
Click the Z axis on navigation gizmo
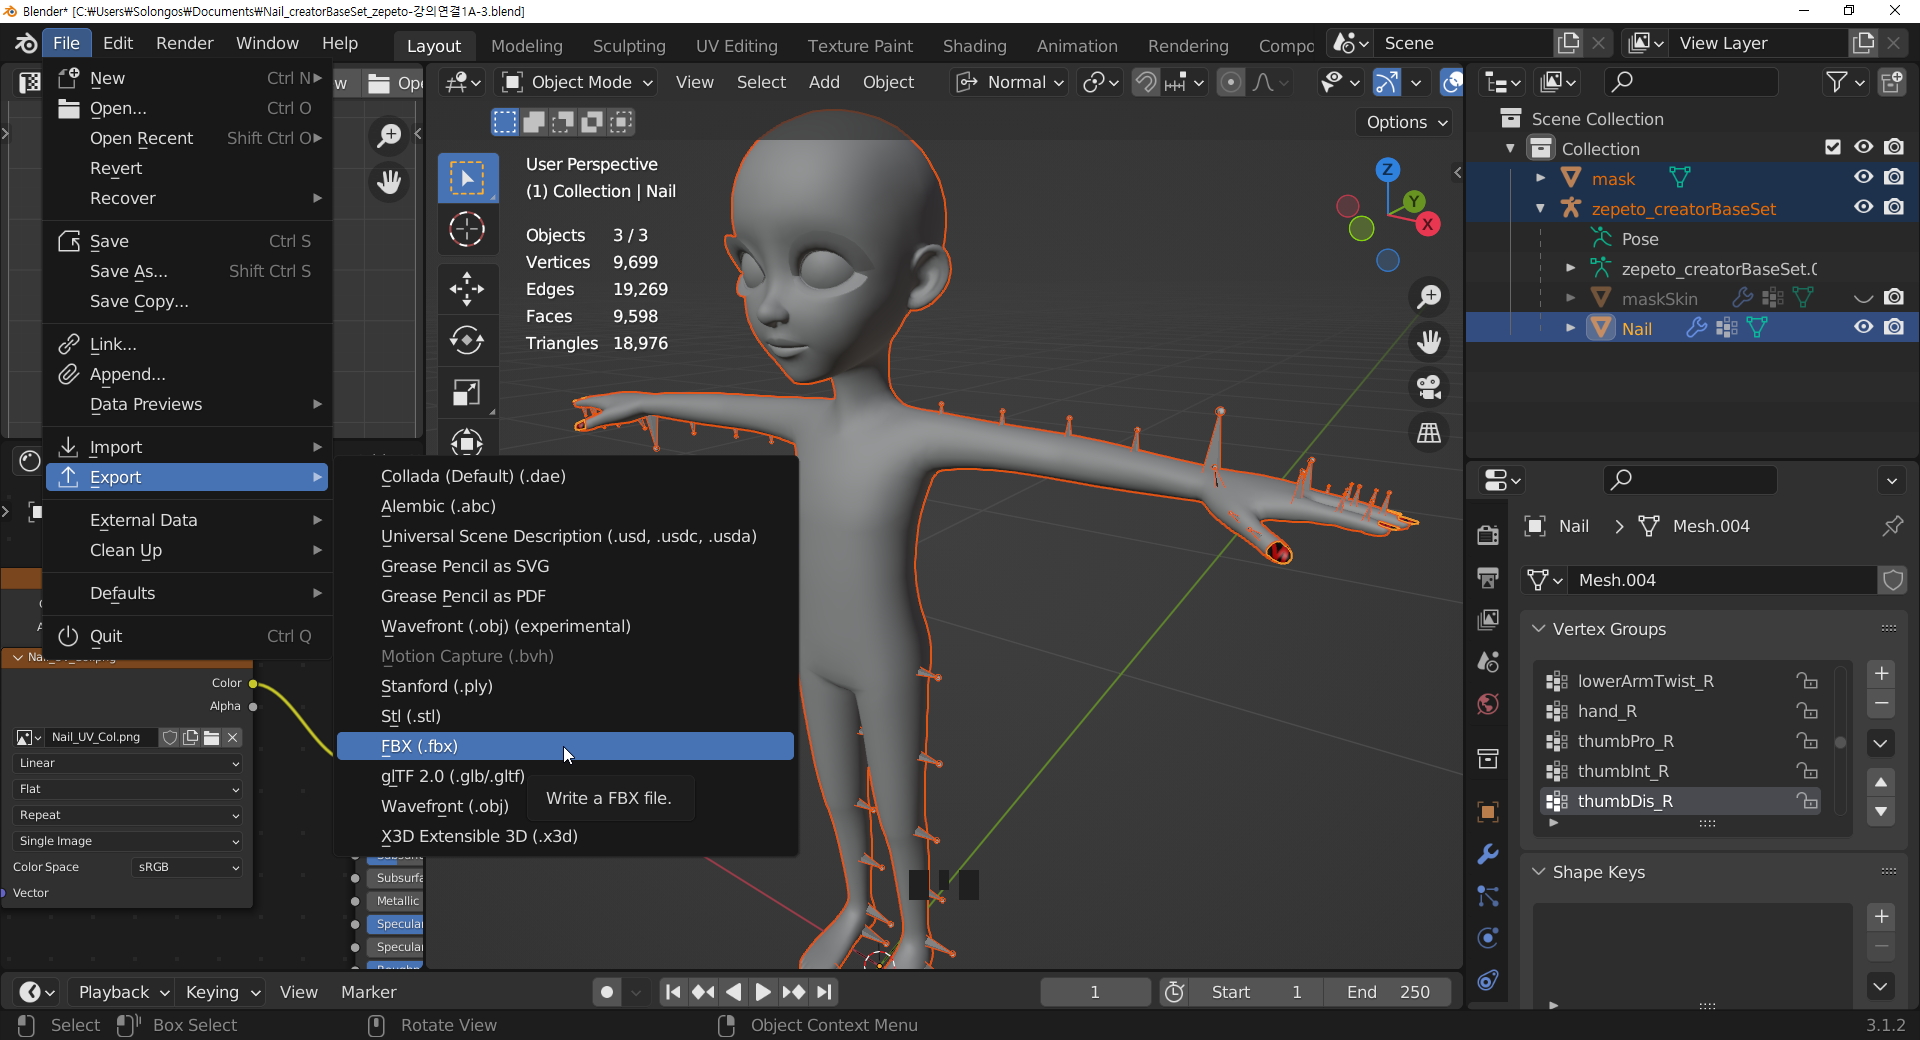click(1387, 169)
